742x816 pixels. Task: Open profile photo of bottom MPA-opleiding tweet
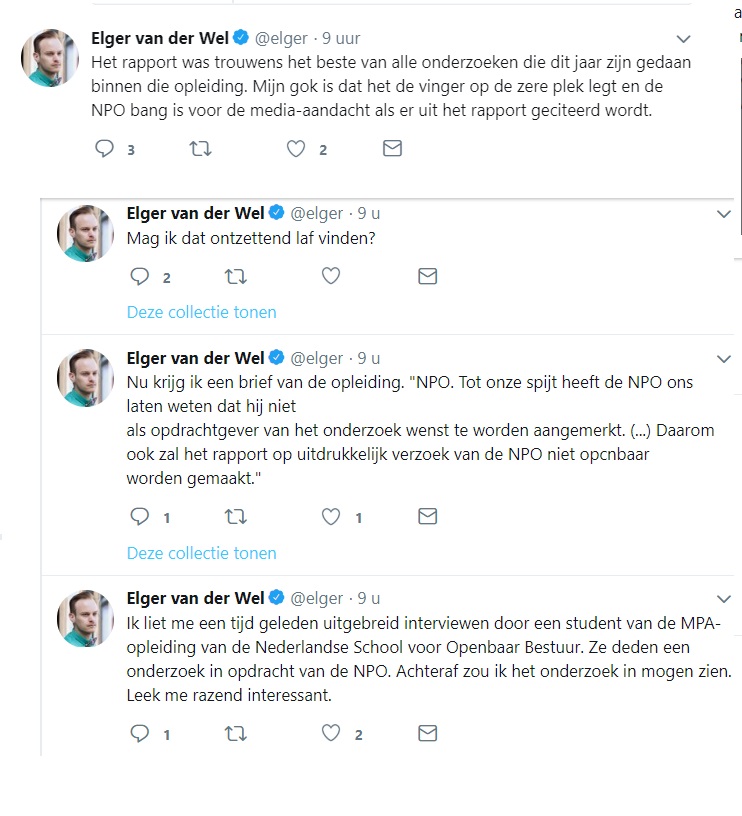85,618
